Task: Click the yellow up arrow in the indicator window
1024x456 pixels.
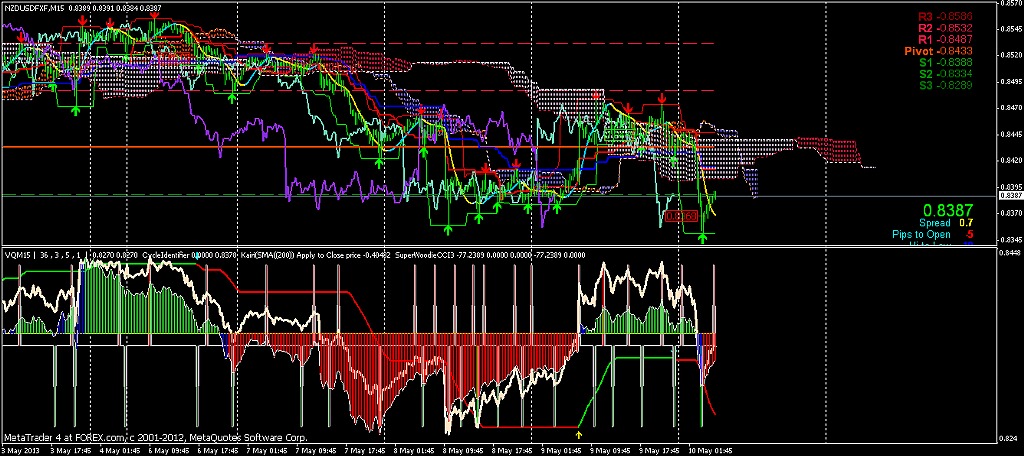Action: tap(578, 432)
